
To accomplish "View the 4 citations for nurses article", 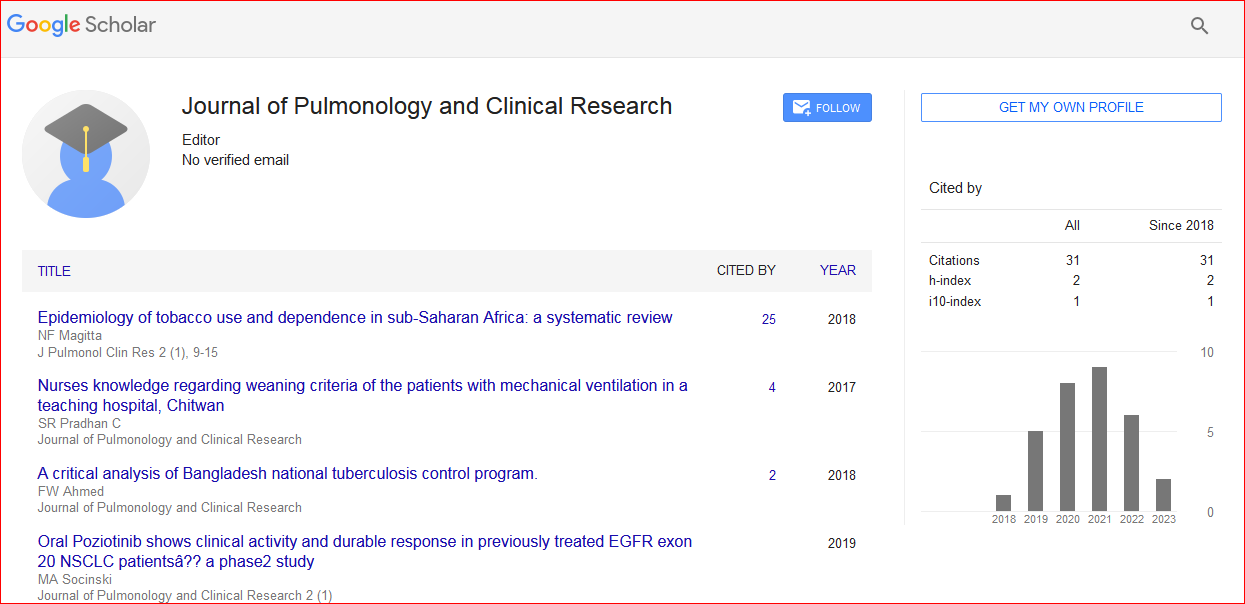I will click(x=771, y=388).
